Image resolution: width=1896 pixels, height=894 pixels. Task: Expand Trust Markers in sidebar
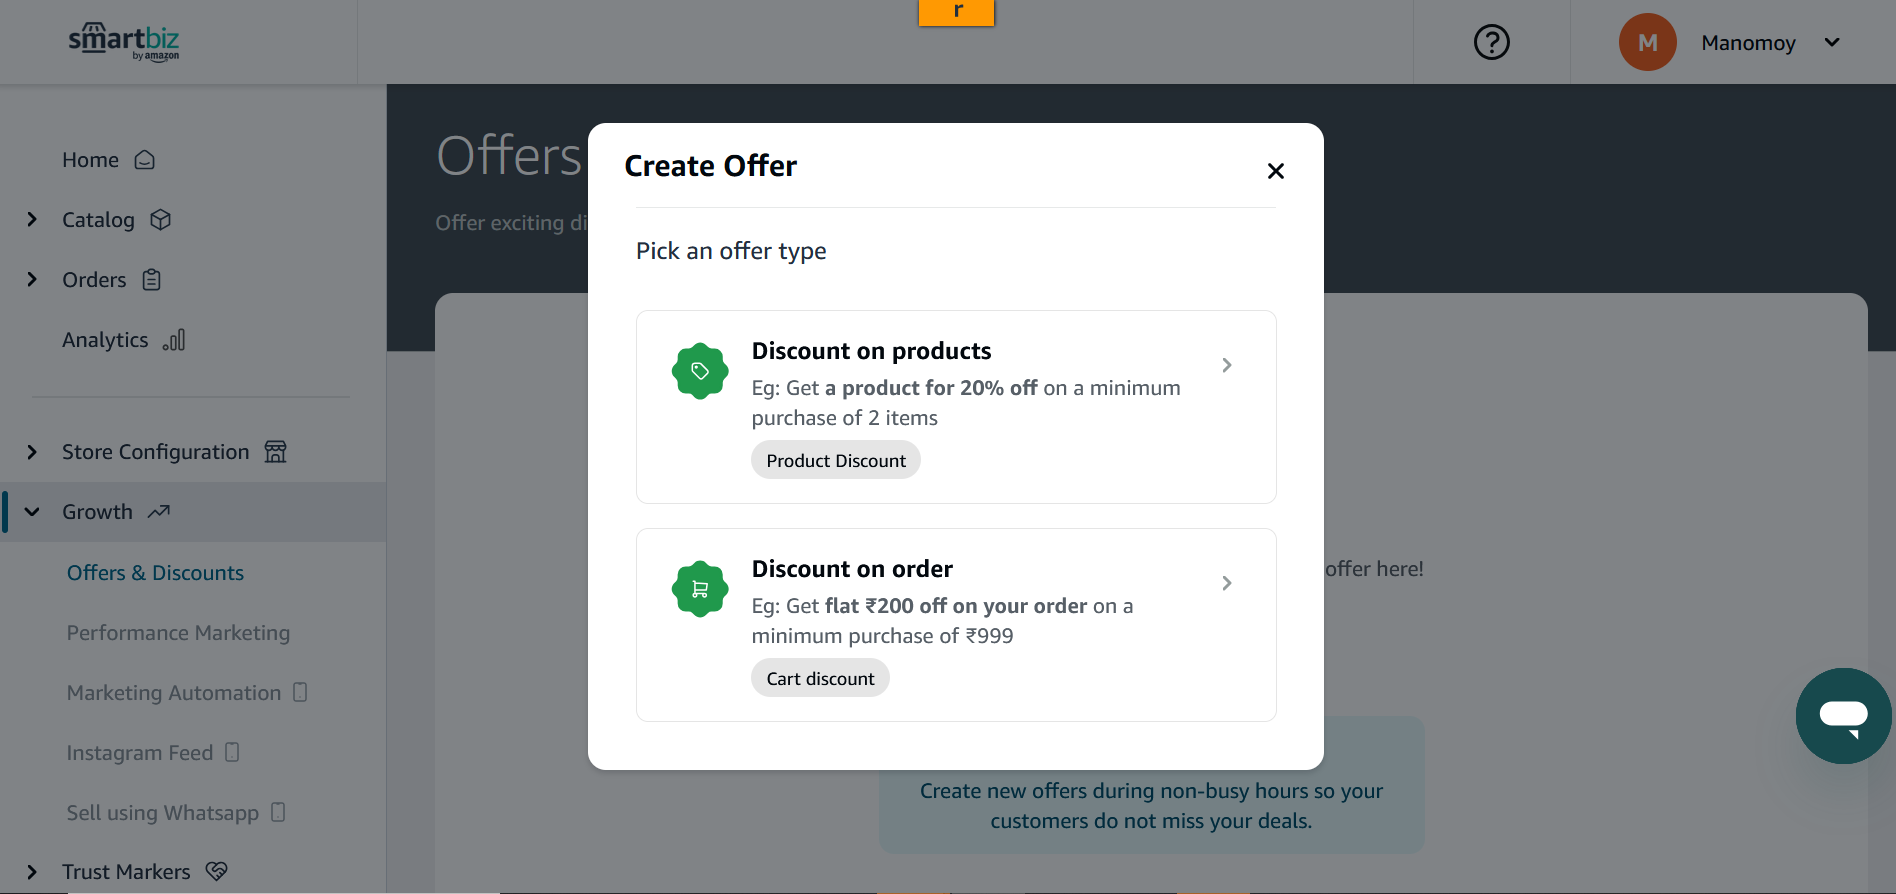click(32, 872)
